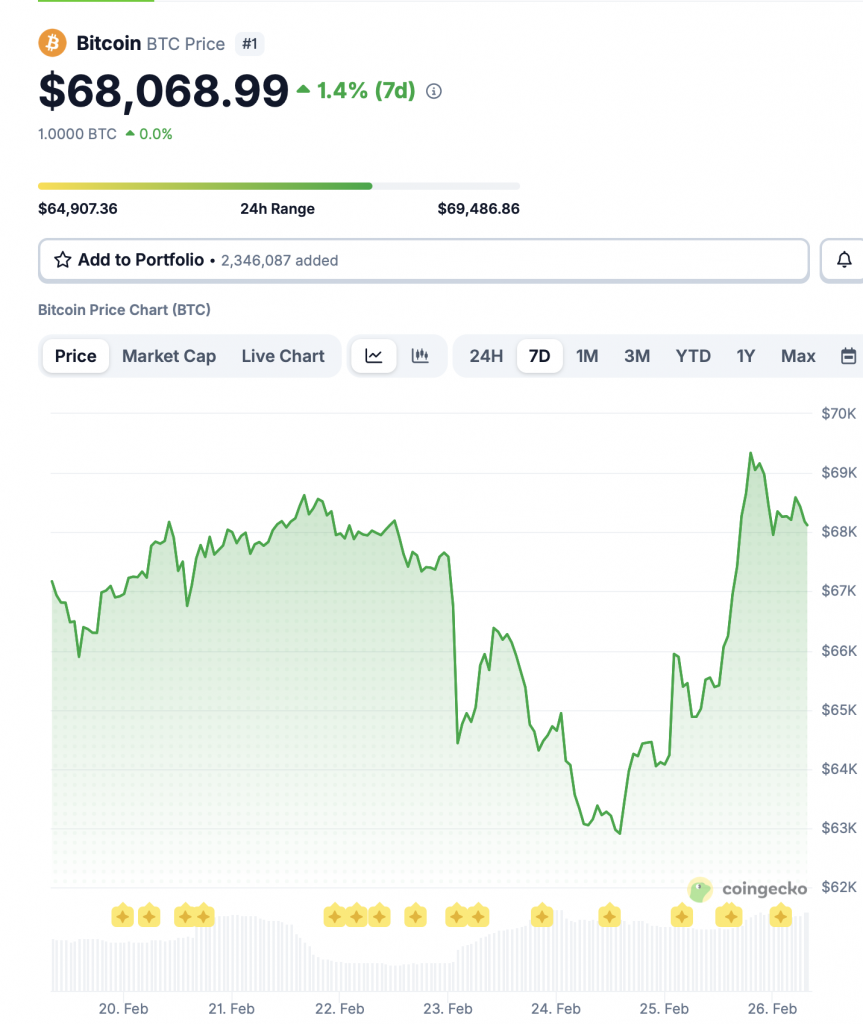Select the 1M time range
This screenshot has width=863, height=1024.
(587, 356)
